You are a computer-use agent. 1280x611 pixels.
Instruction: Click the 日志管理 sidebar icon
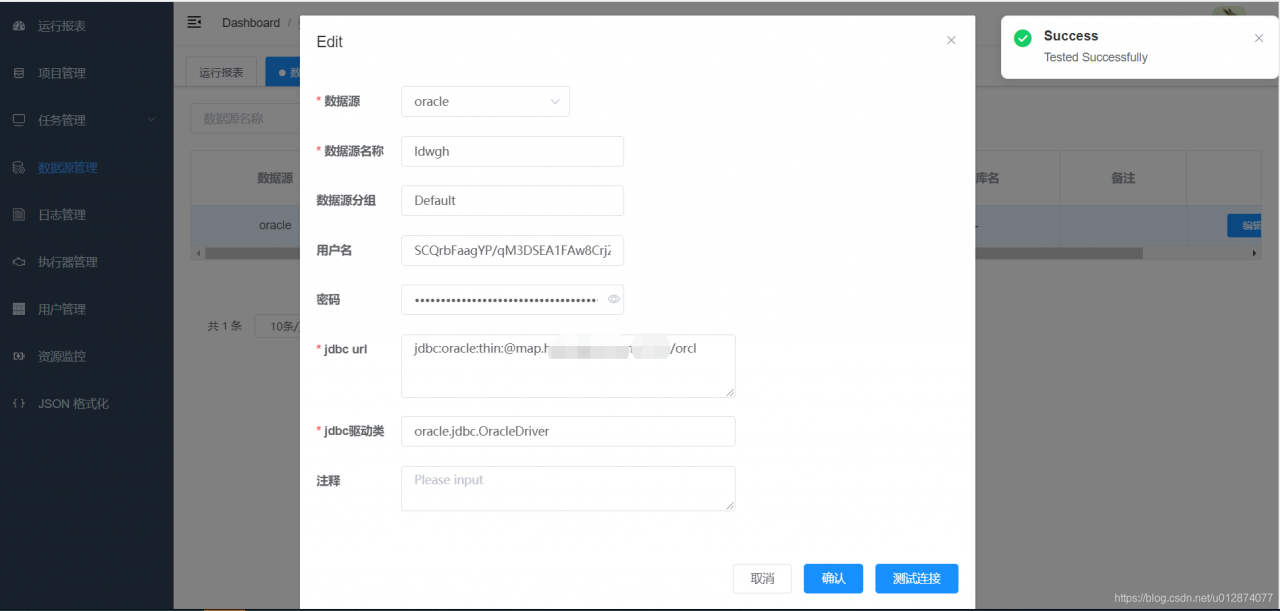(x=18, y=215)
